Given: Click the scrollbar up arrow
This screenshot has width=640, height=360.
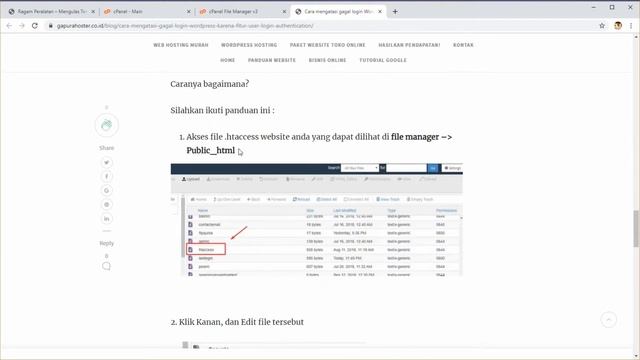Looking at the screenshot, I should pyautogui.click(x=636, y=37).
